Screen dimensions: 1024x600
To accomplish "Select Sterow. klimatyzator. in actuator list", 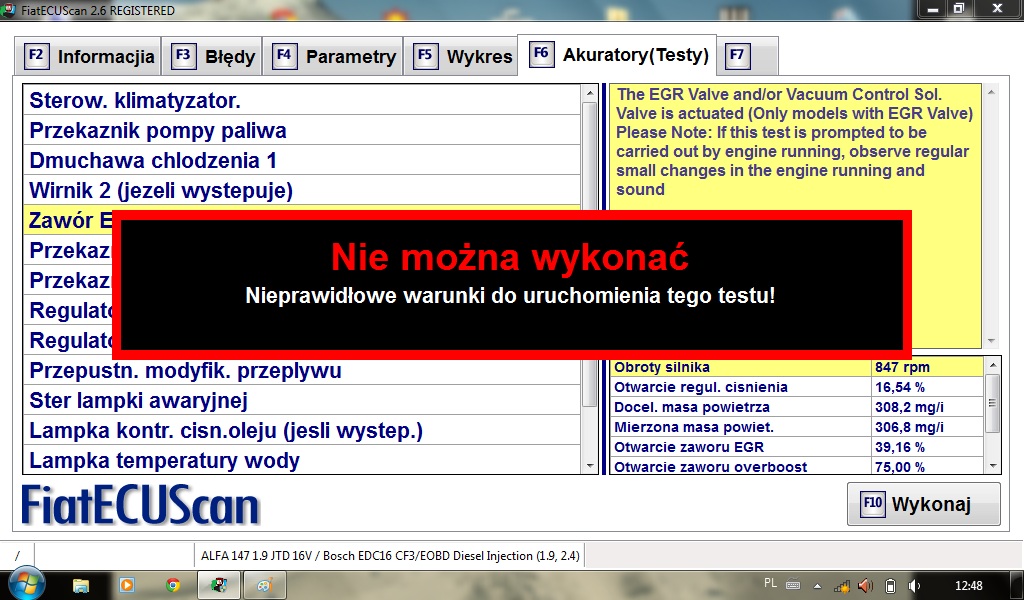I will [x=302, y=101].
